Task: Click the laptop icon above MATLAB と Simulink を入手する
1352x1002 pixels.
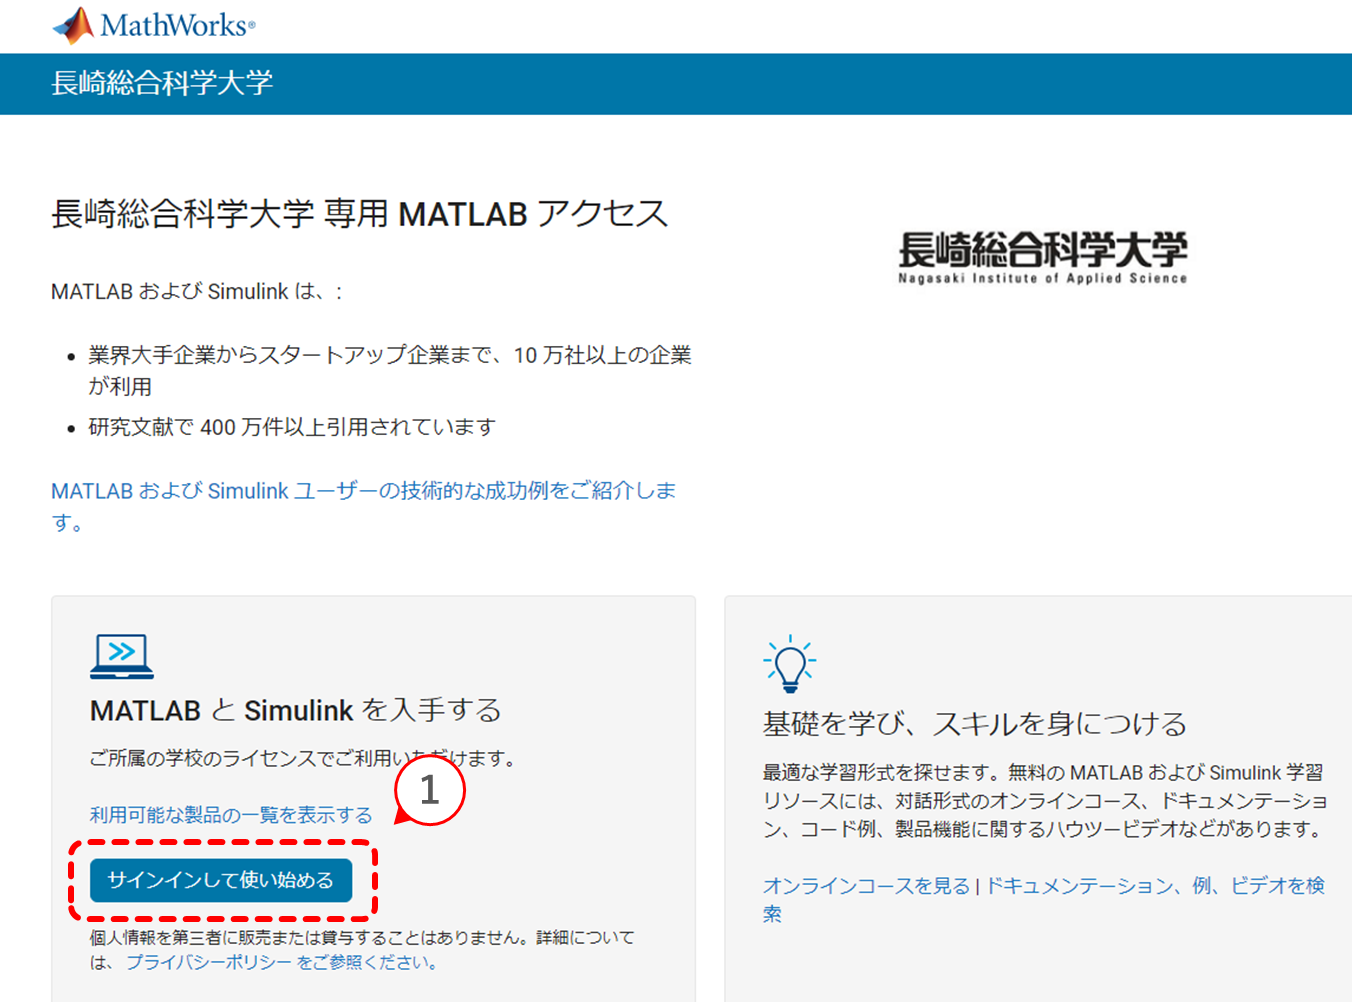Action: click(121, 657)
